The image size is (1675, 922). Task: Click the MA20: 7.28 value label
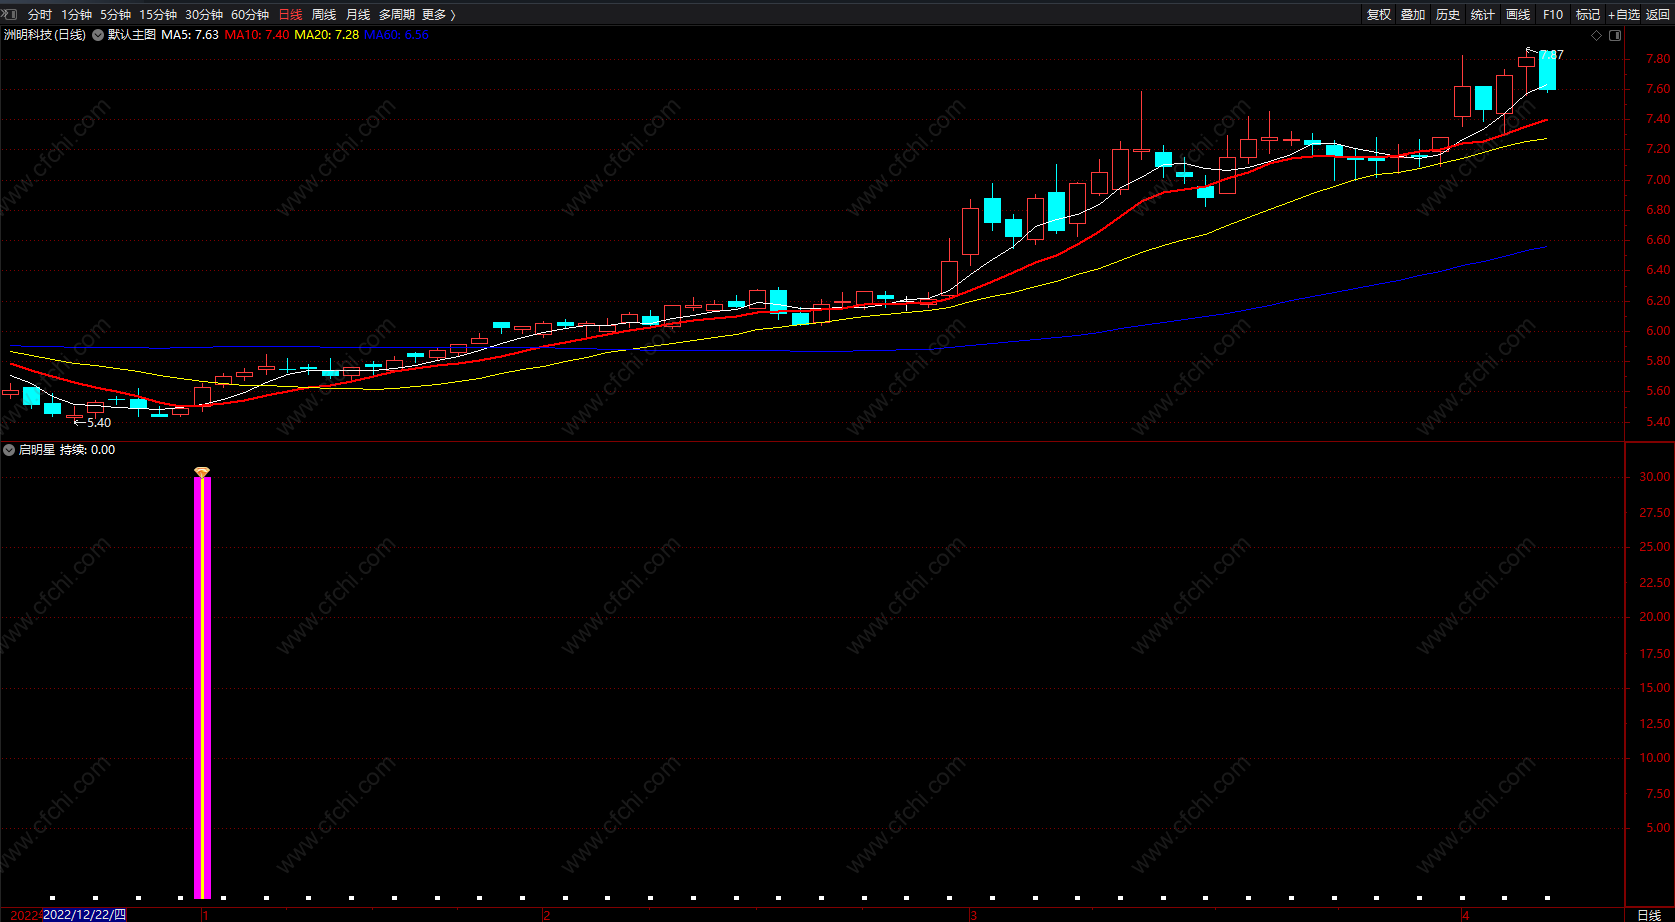(327, 35)
